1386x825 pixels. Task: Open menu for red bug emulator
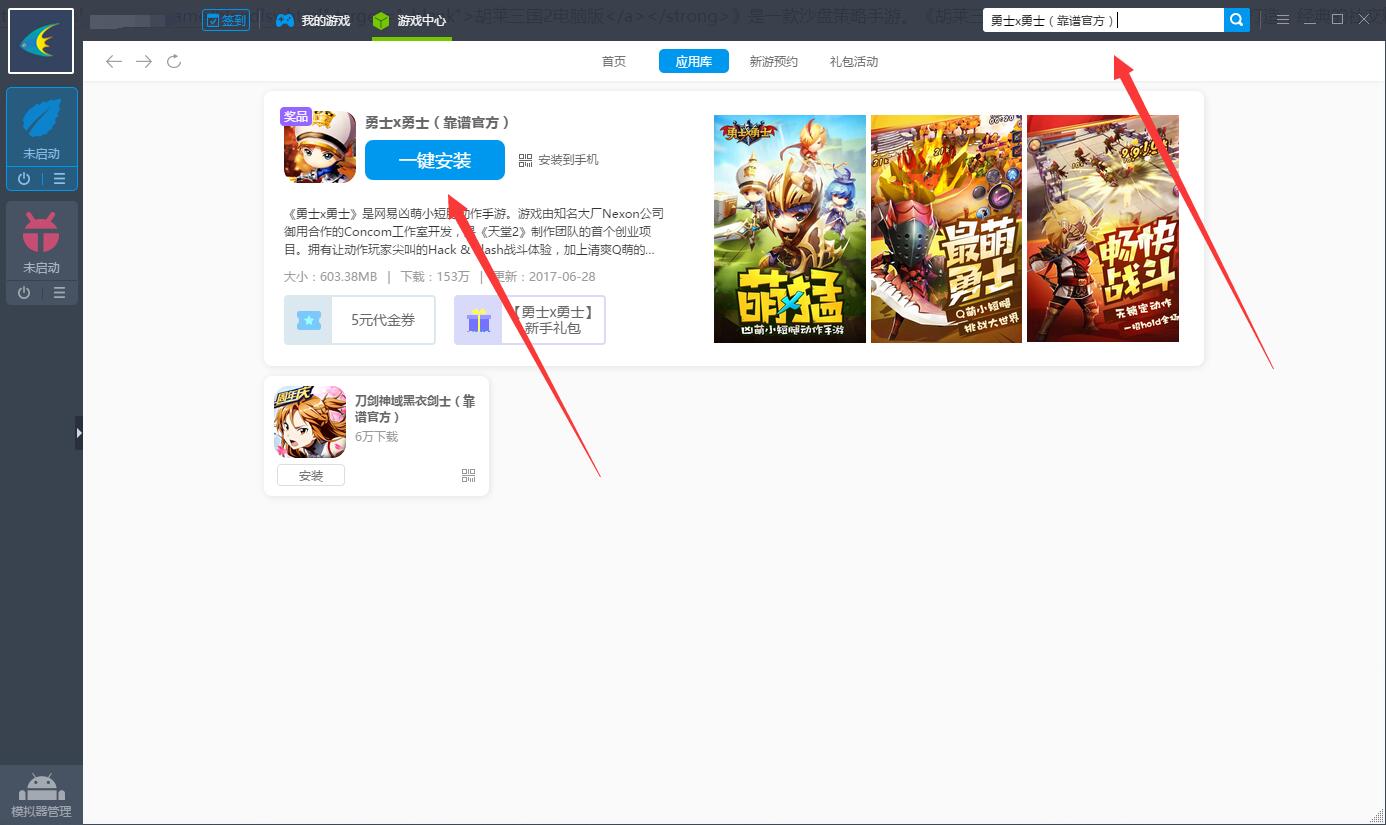tap(59, 293)
